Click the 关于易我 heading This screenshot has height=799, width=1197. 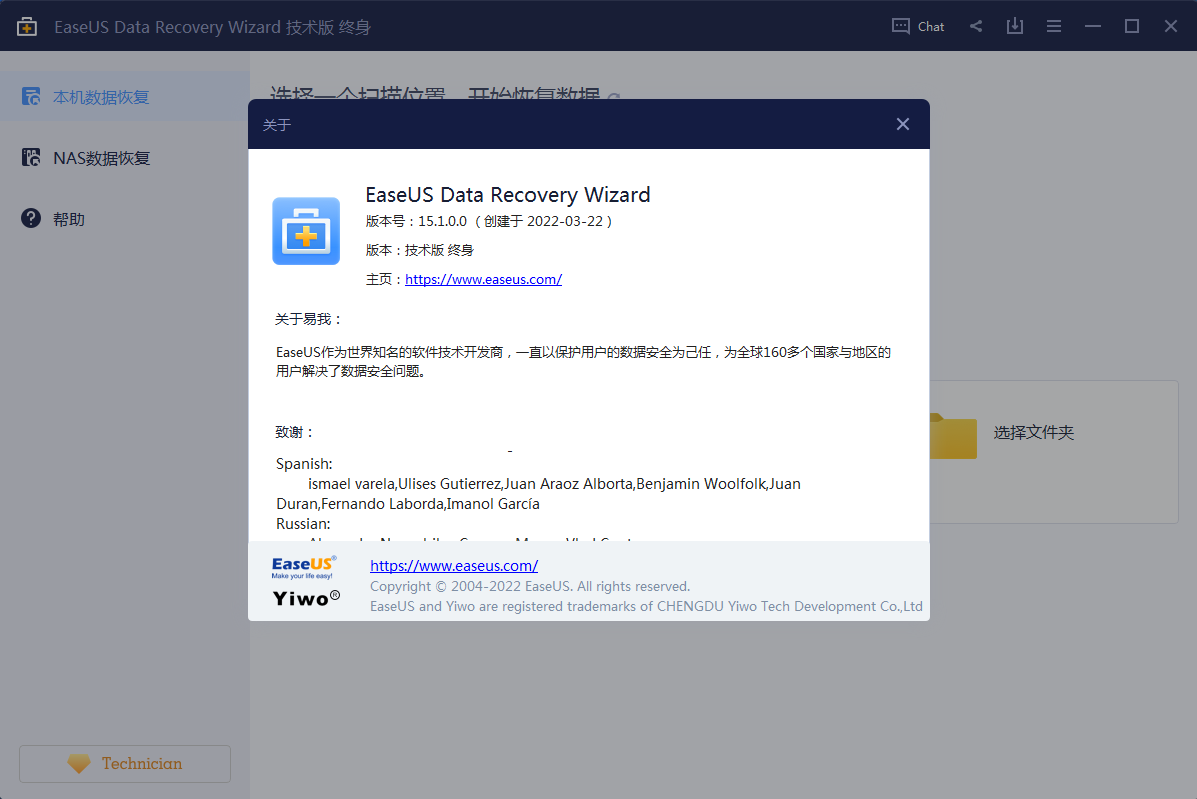pos(308,319)
